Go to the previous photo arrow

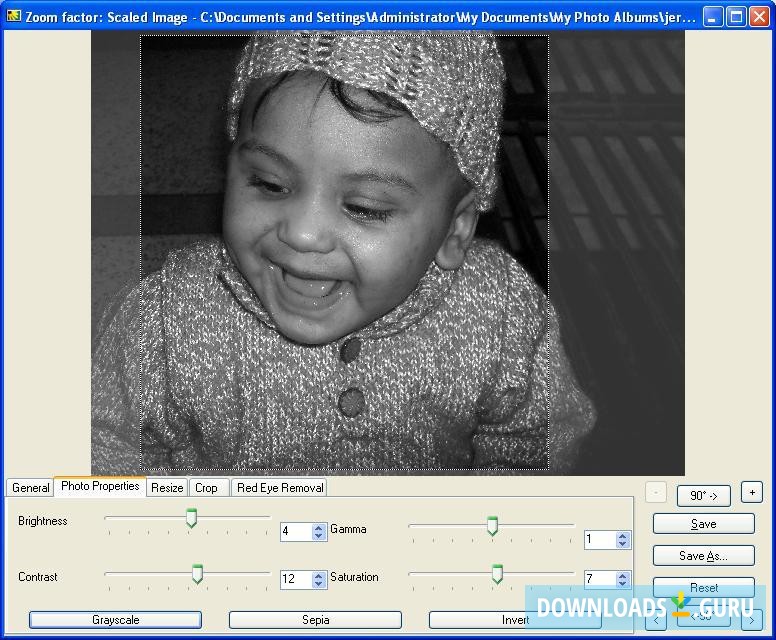point(657,620)
